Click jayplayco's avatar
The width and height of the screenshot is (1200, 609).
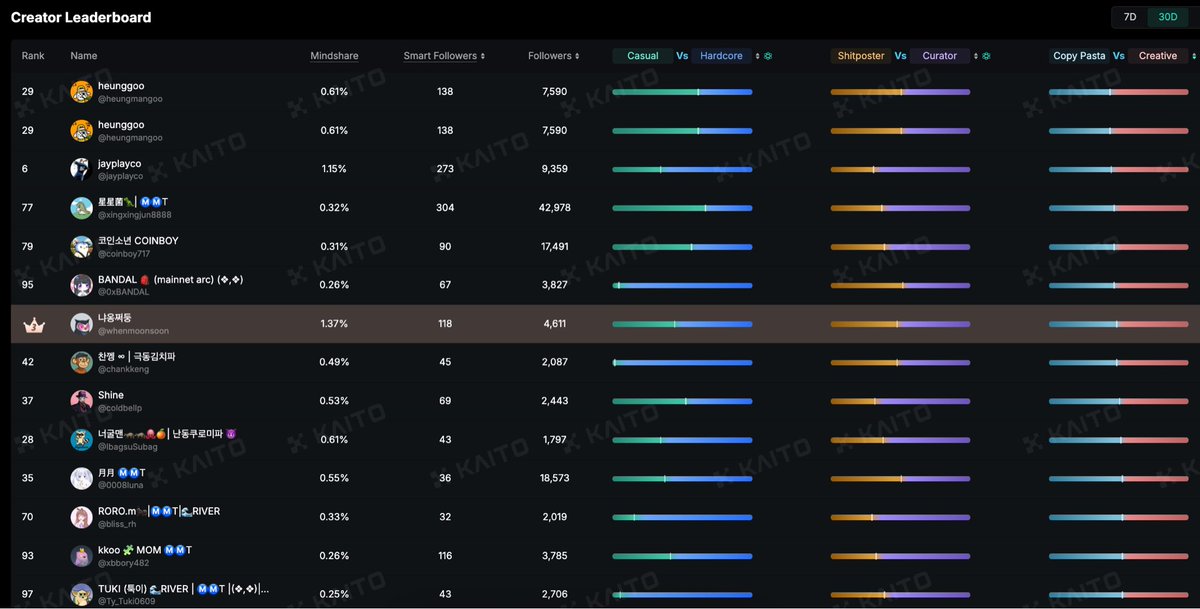82,169
